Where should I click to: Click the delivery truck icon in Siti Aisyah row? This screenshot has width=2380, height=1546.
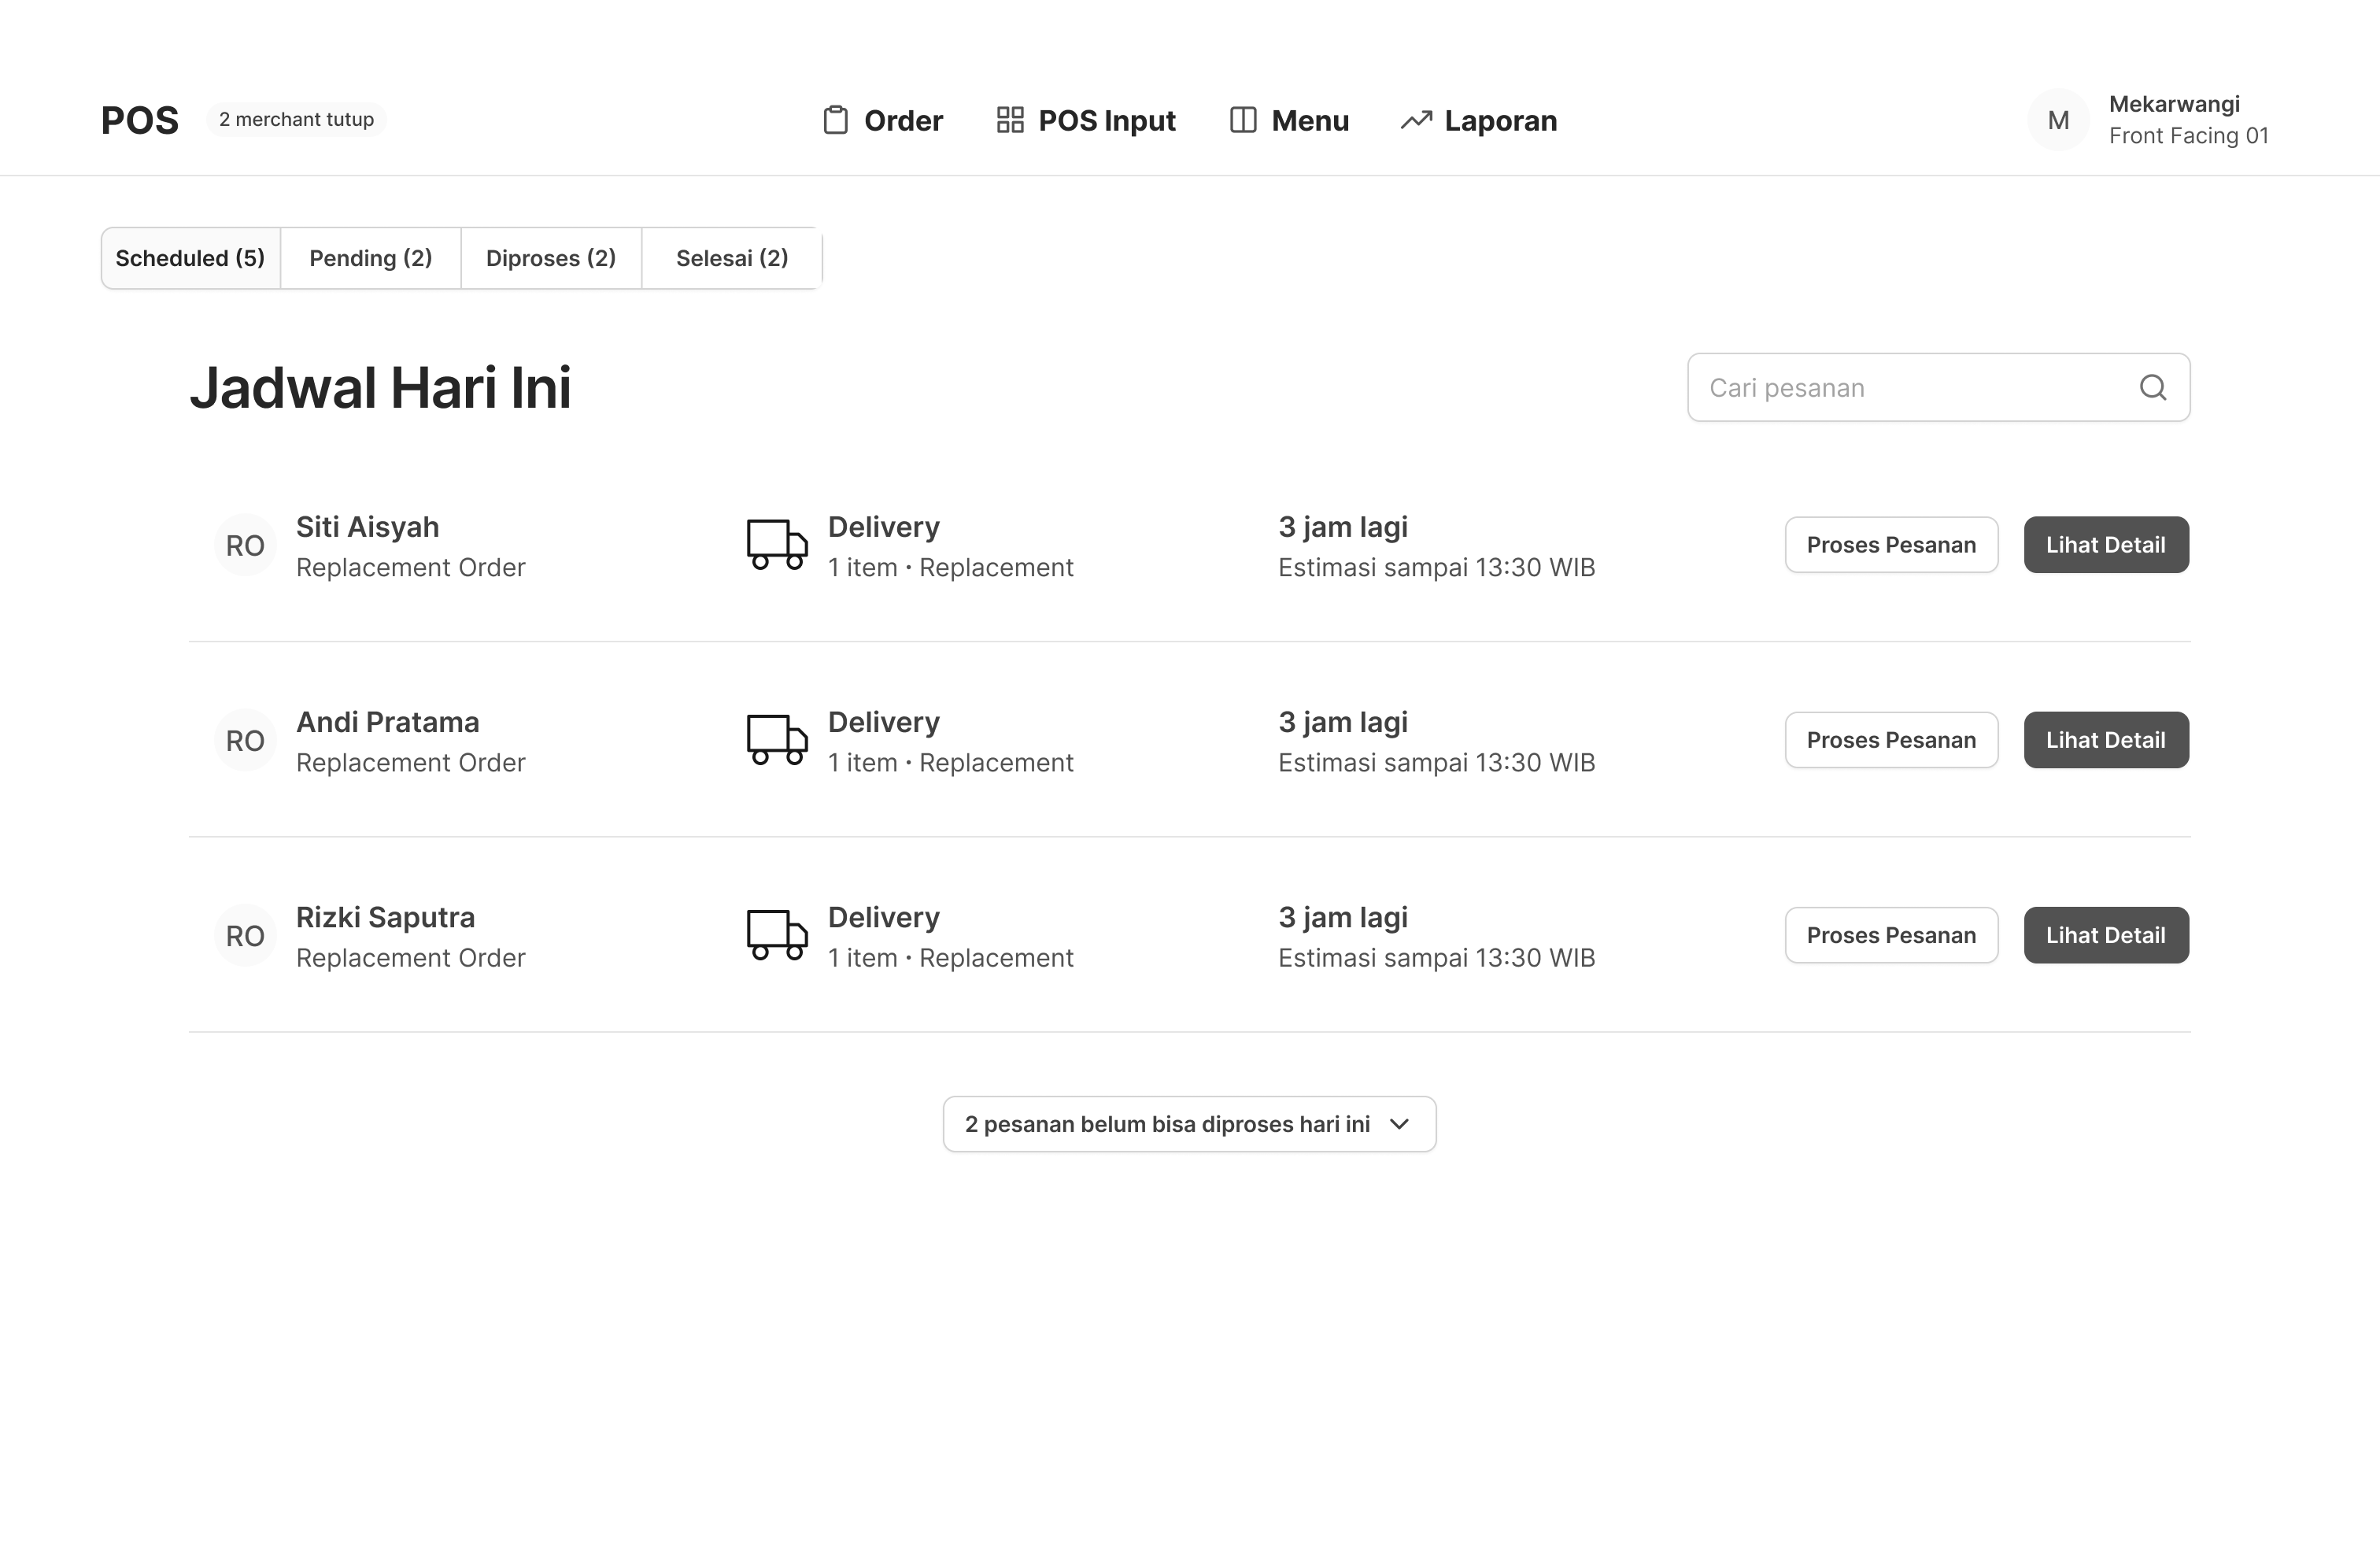tap(777, 545)
